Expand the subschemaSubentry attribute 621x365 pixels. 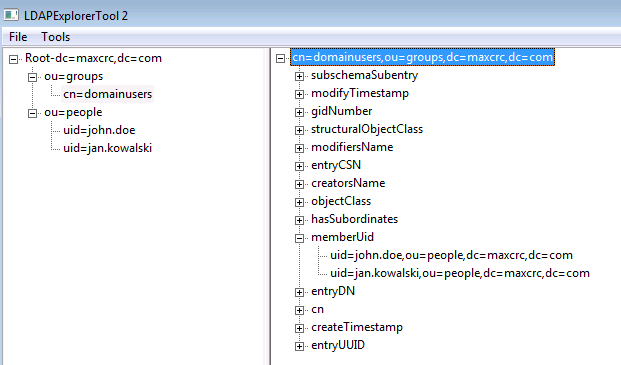point(299,76)
